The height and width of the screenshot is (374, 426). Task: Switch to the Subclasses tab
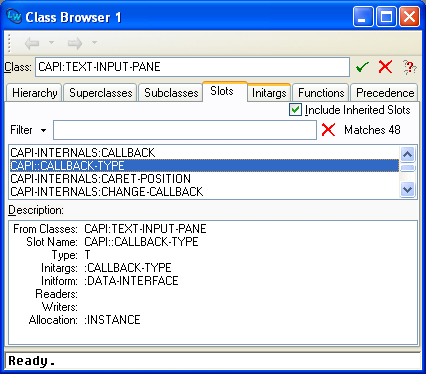(x=171, y=93)
